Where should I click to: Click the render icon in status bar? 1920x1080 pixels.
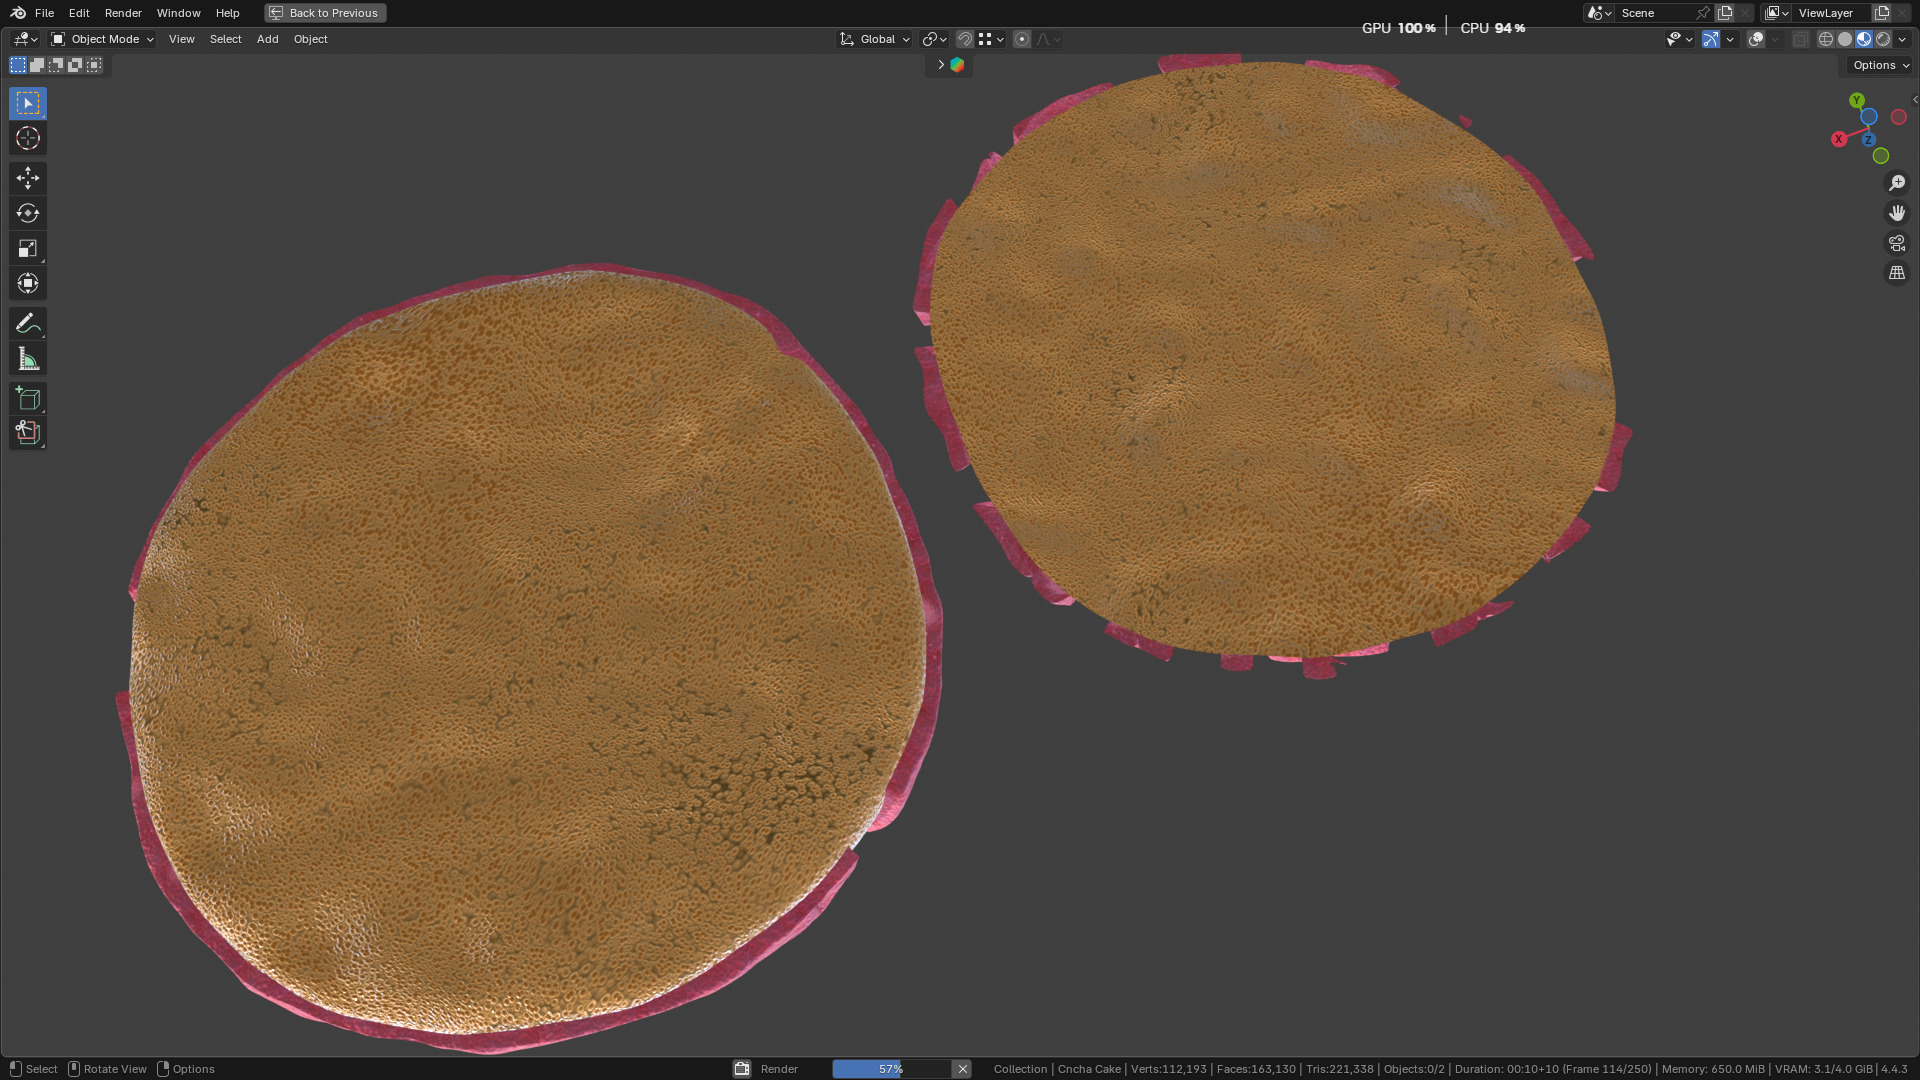click(x=742, y=1069)
